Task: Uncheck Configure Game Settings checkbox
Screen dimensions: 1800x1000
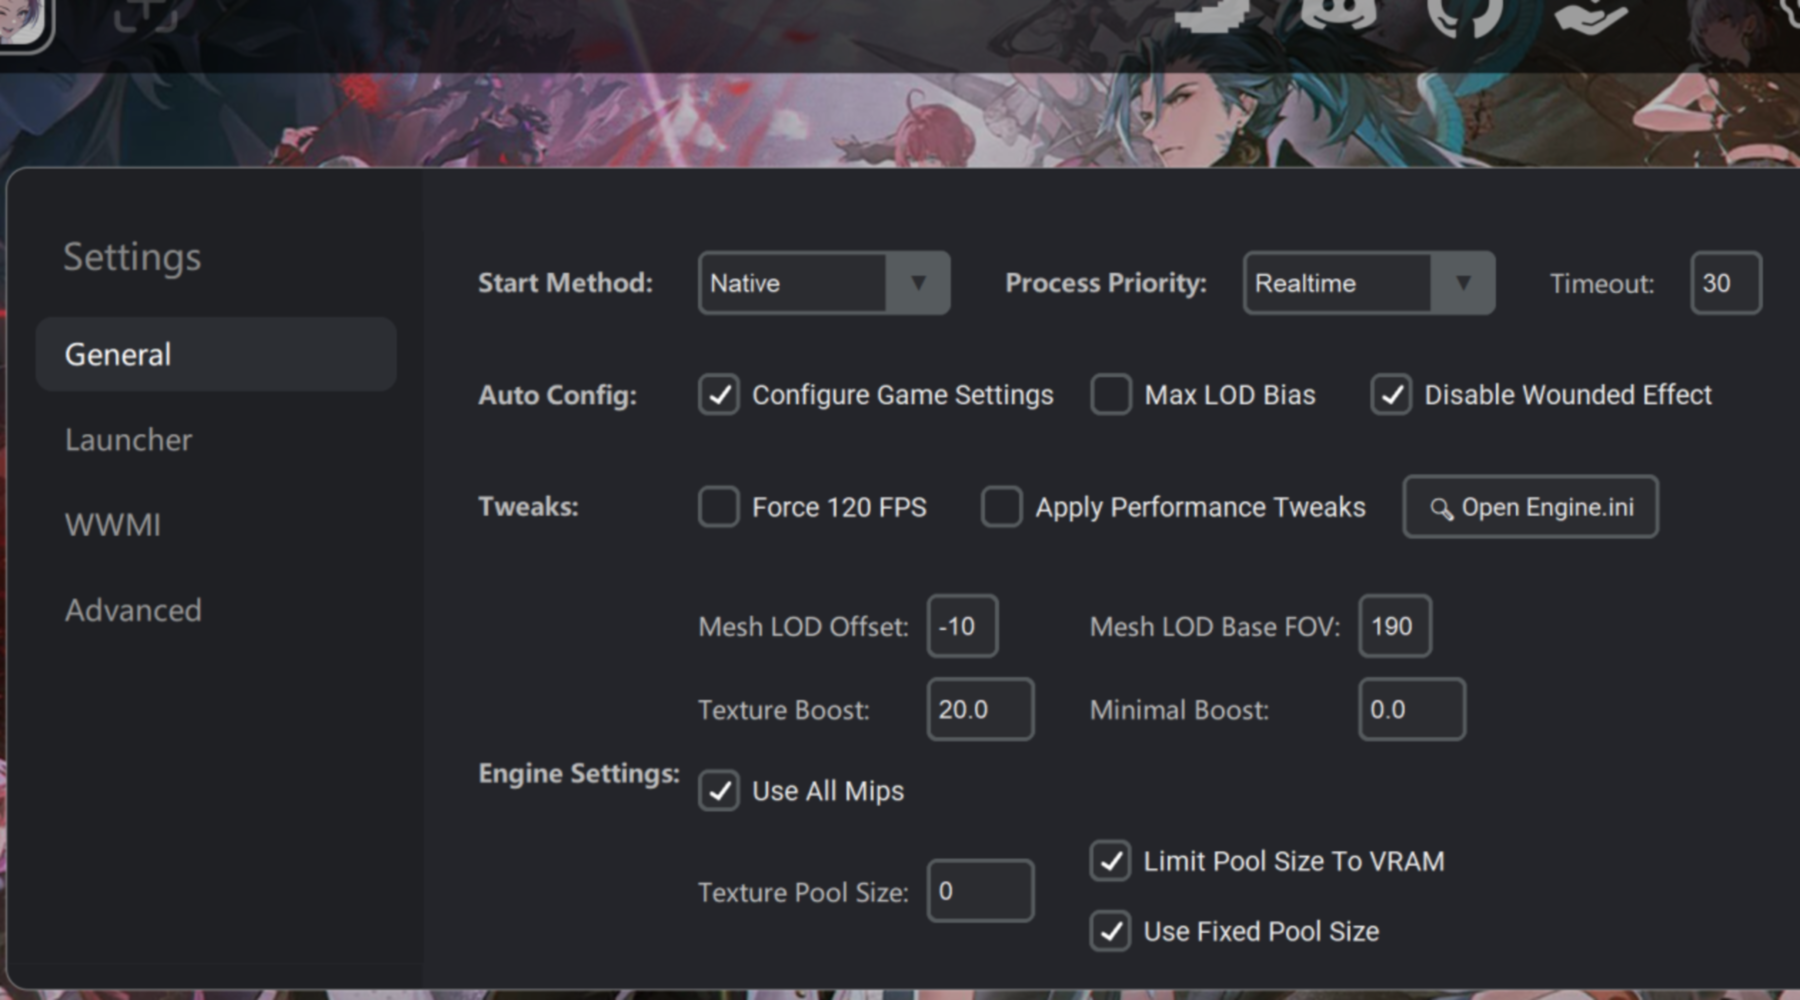Action: (719, 395)
